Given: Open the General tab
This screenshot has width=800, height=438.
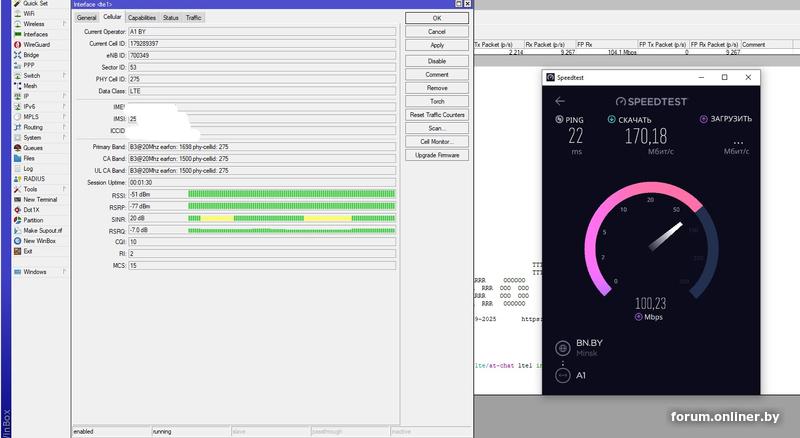Looking at the screenshot, I should point(87,18).
